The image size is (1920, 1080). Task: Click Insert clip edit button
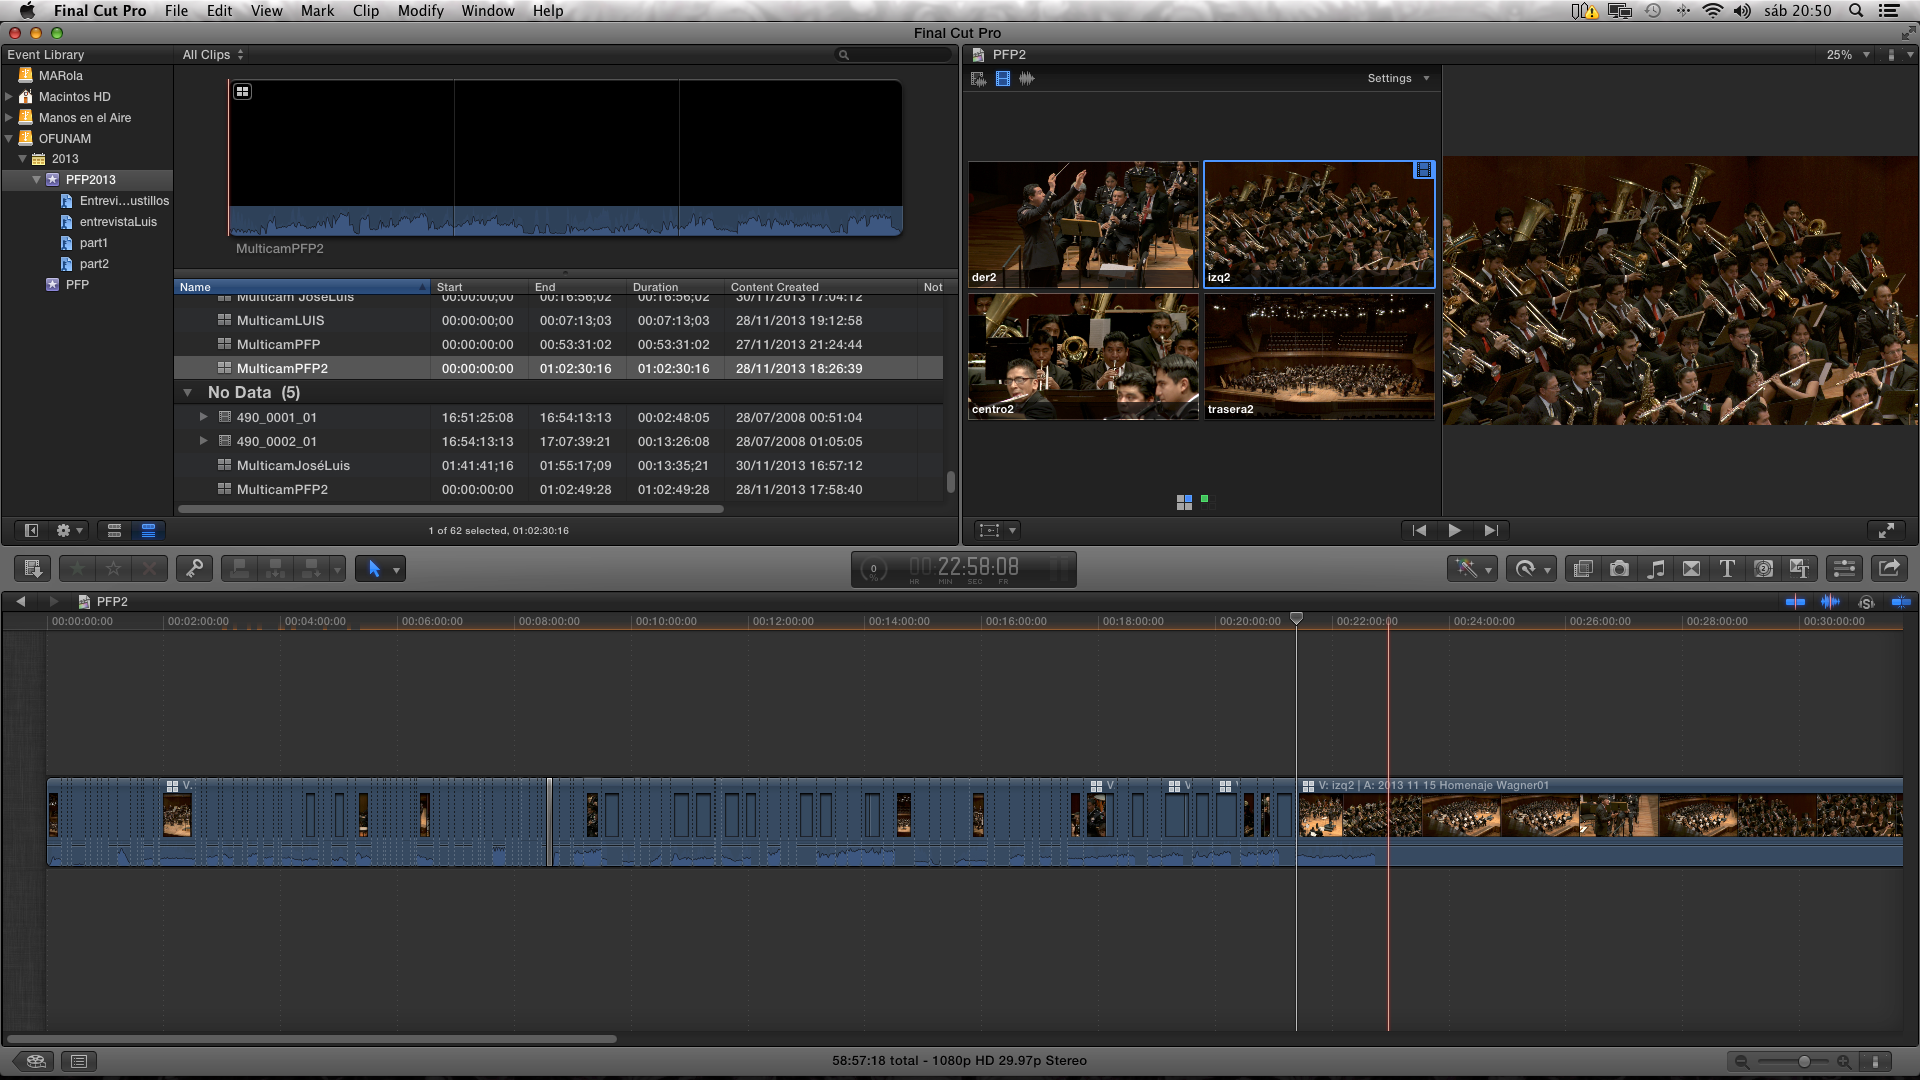[276, 569]
